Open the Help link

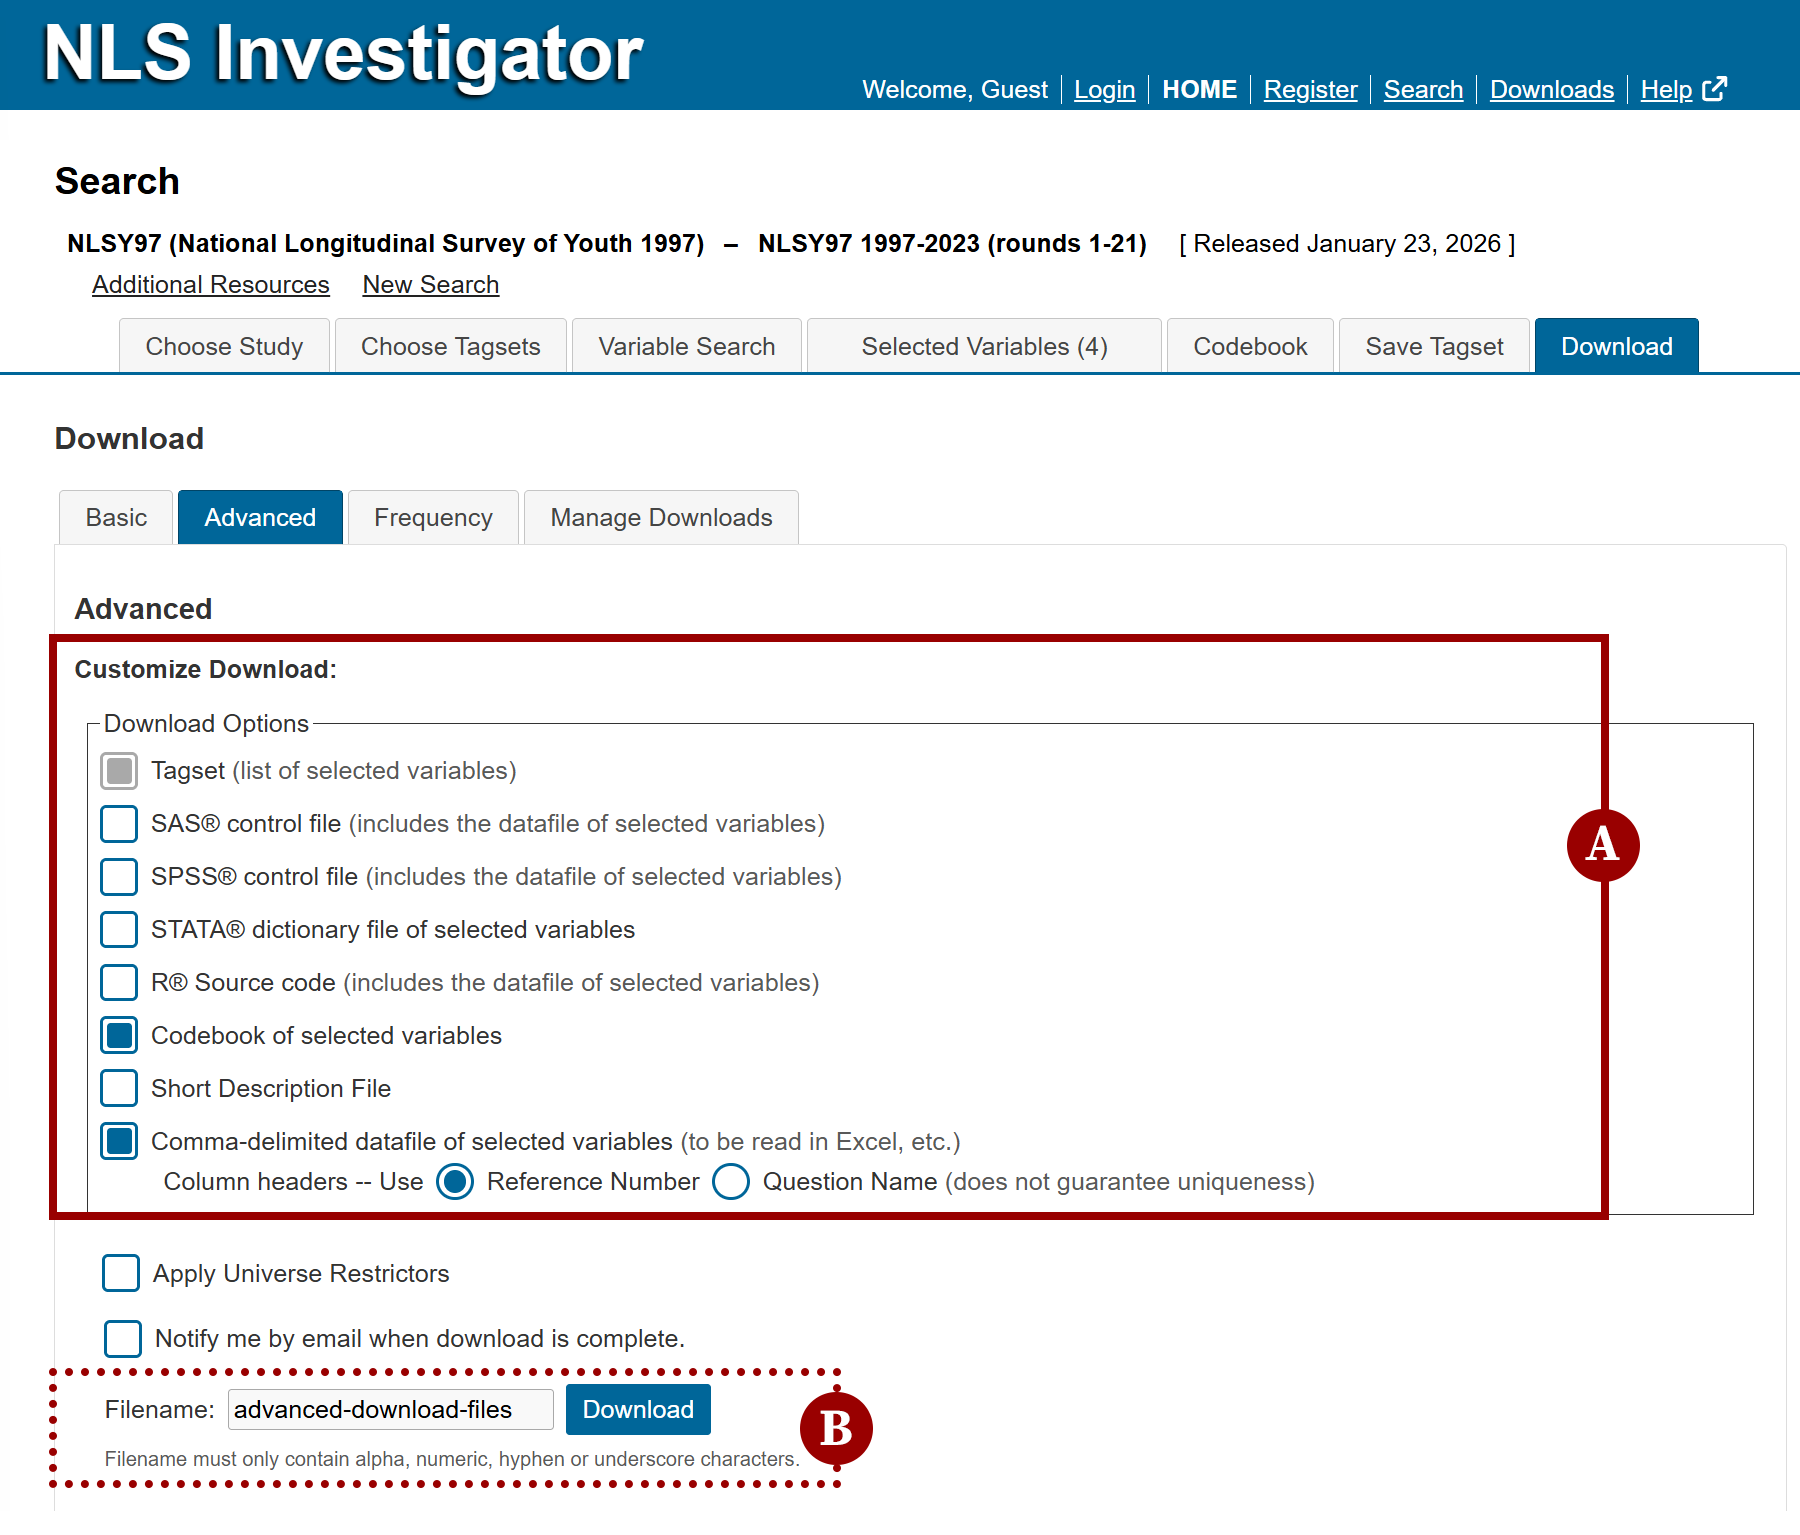[1666, 90]
